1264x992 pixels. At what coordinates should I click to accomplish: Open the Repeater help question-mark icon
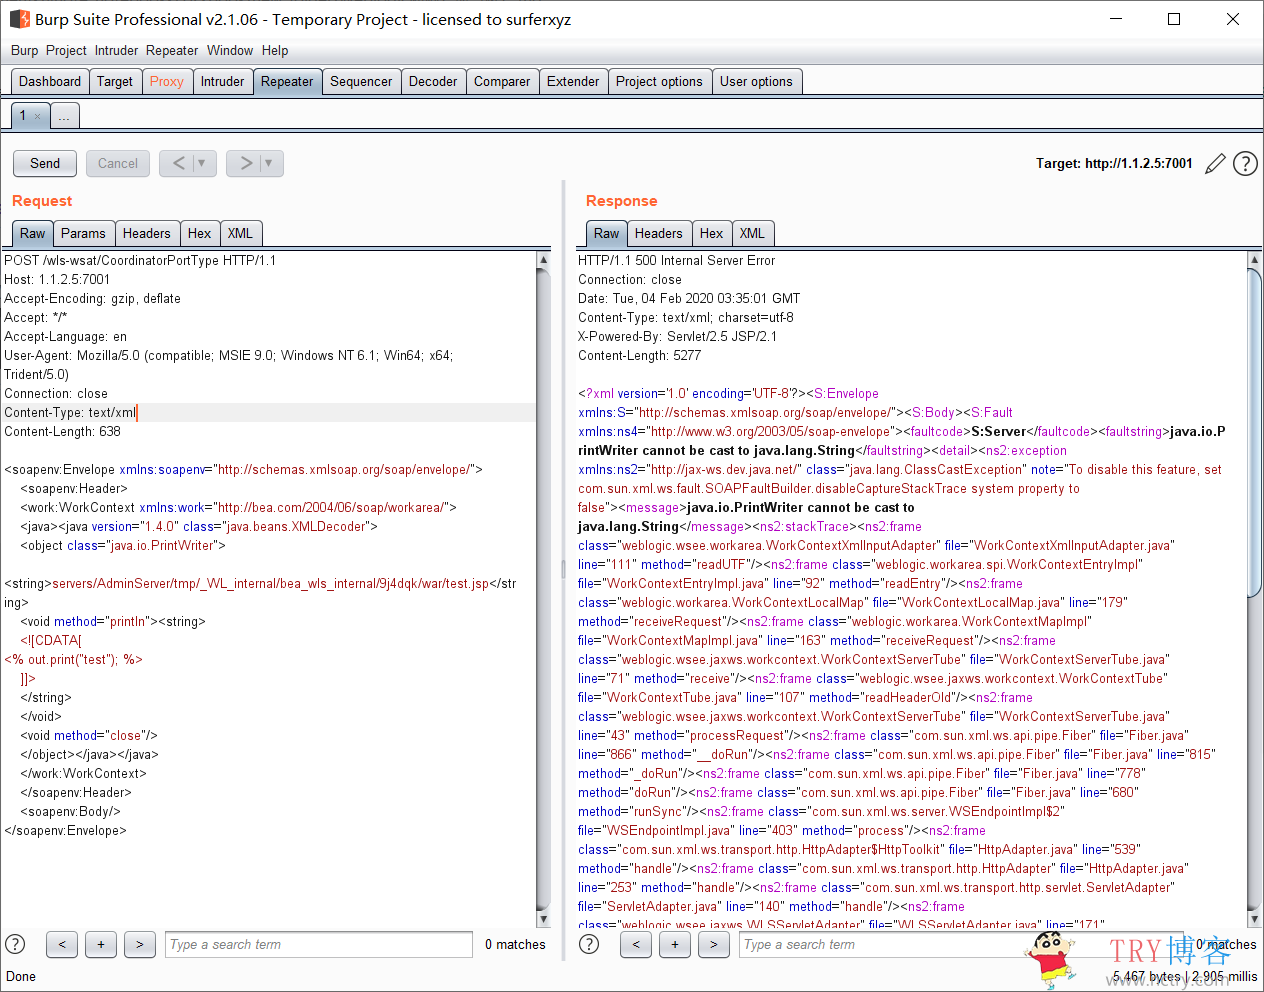[1245, 163]
